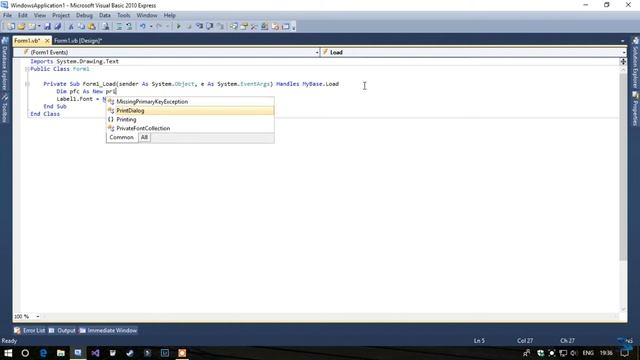Expand the Database Explorer side panel
The width and height of the screenshot is (640, 360).
5,64
